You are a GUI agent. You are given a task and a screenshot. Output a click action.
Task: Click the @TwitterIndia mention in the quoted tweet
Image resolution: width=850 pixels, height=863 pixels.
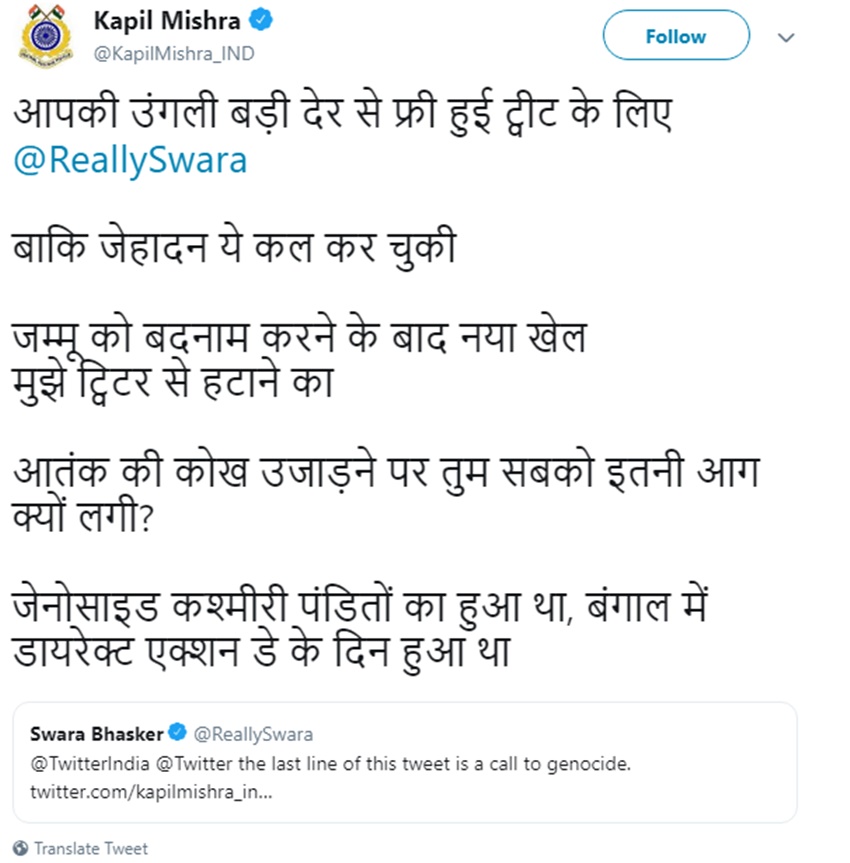88,765
